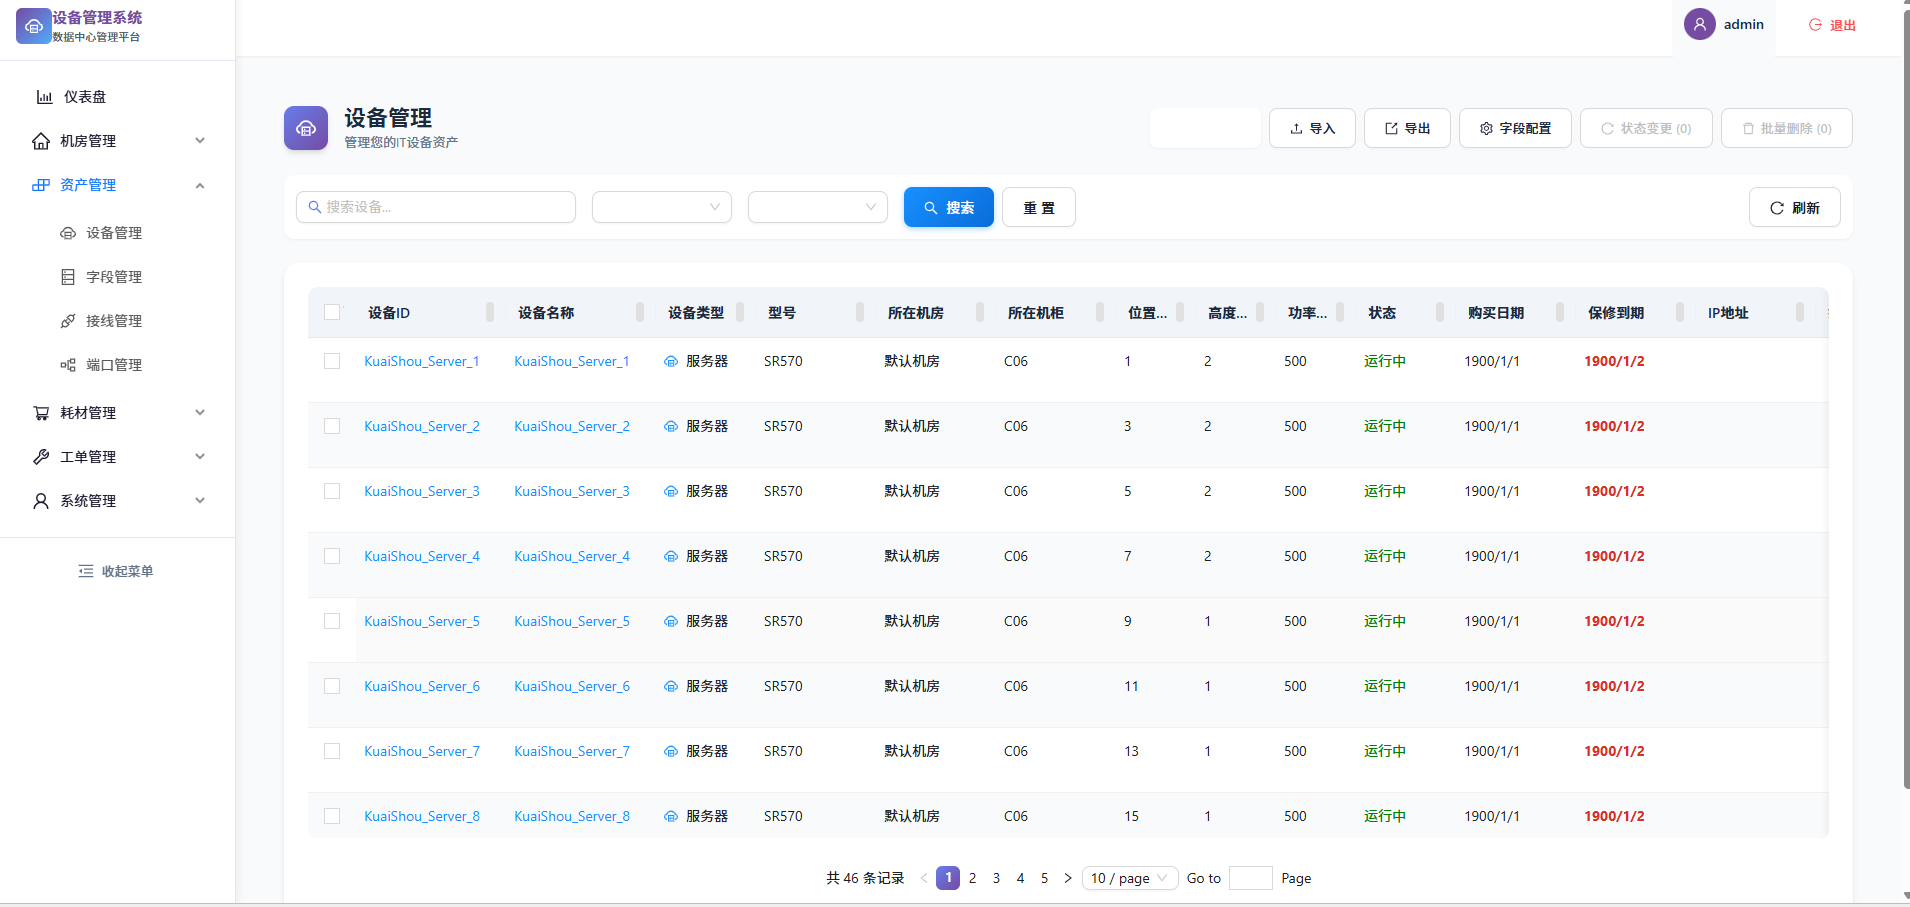Go to page 3 in pagination
The image size is (1910, 907).
[996, 878]
